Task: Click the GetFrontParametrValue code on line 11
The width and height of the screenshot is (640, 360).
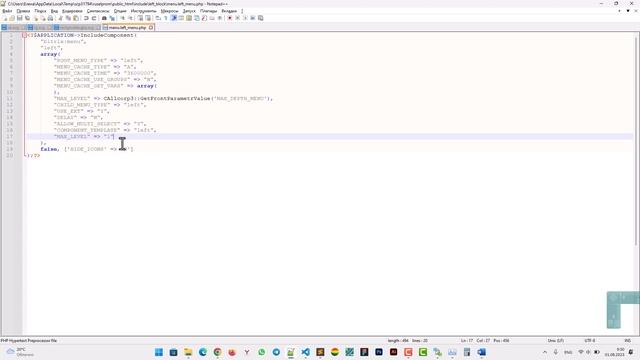Action: tap(176, 98)
